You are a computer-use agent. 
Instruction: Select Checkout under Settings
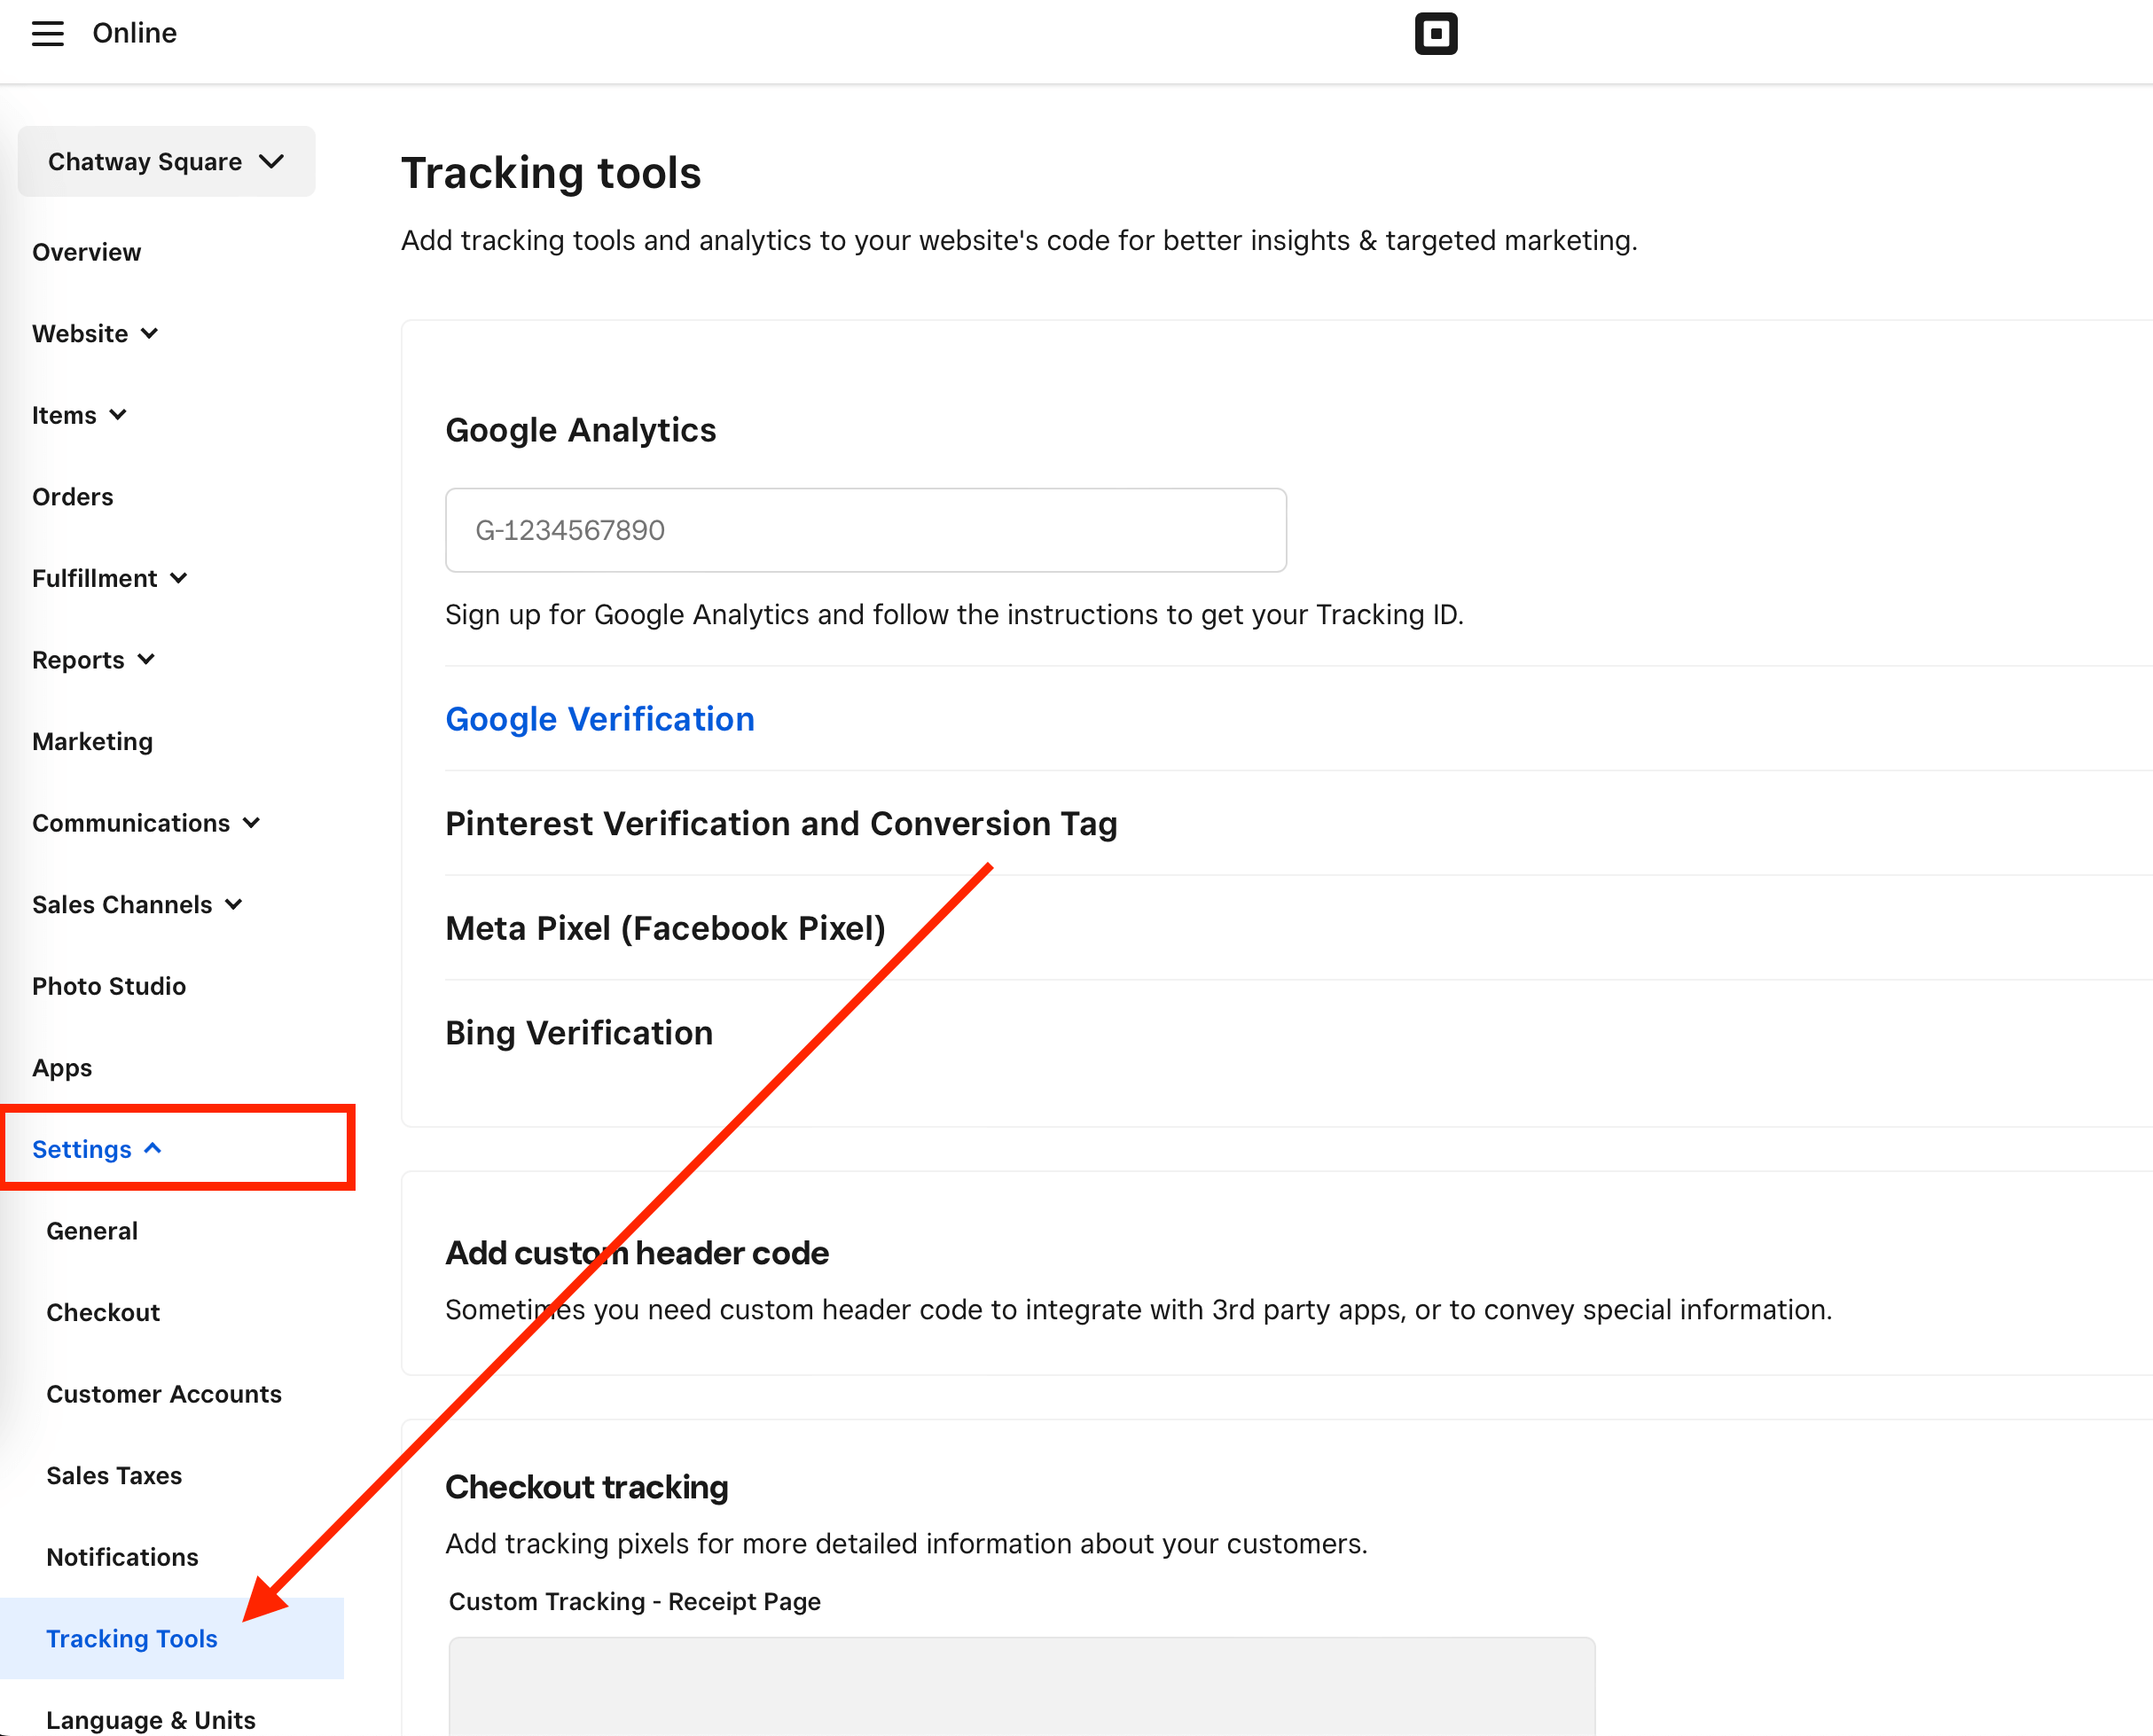(103, 1313)
